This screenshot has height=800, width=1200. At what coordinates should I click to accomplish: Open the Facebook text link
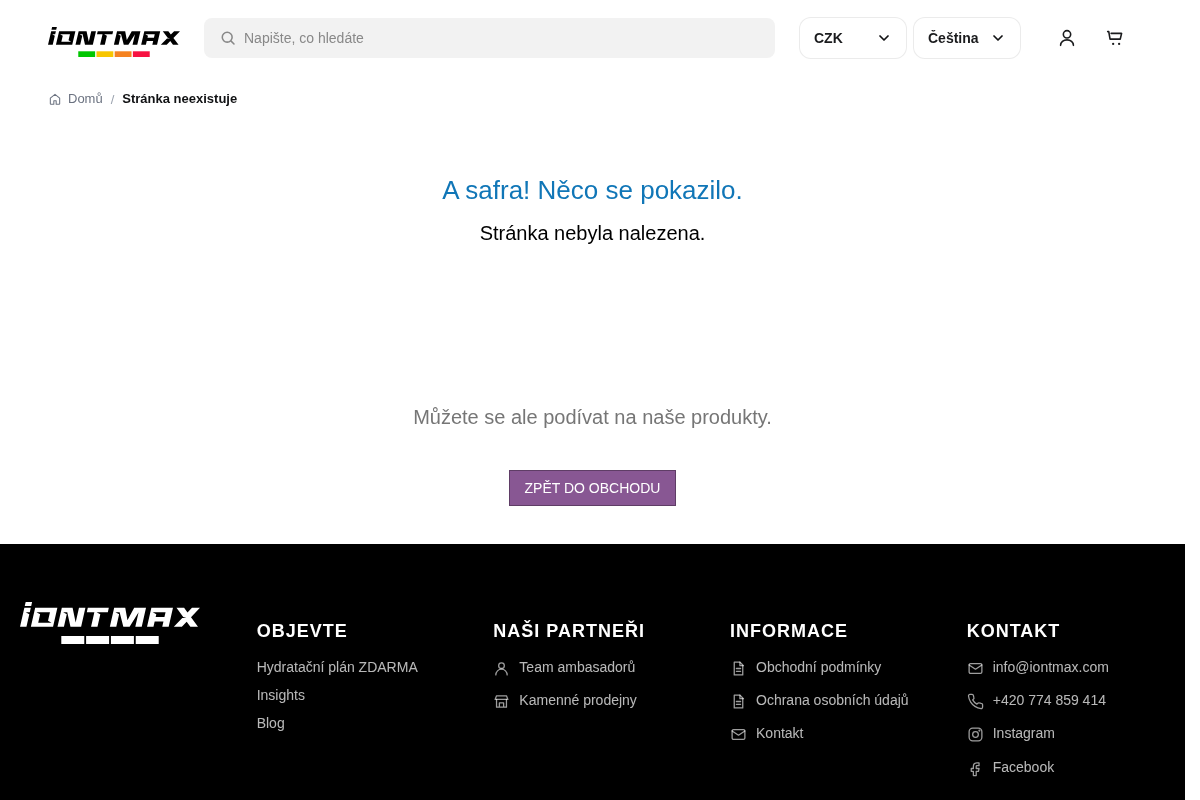click(x=1023, y=767)
